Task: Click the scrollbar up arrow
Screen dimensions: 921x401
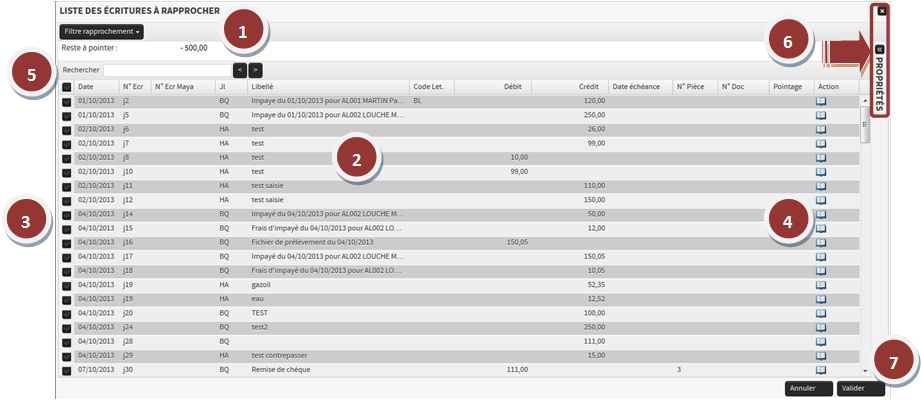Action: pyautogui.click(x=865, y=100)
